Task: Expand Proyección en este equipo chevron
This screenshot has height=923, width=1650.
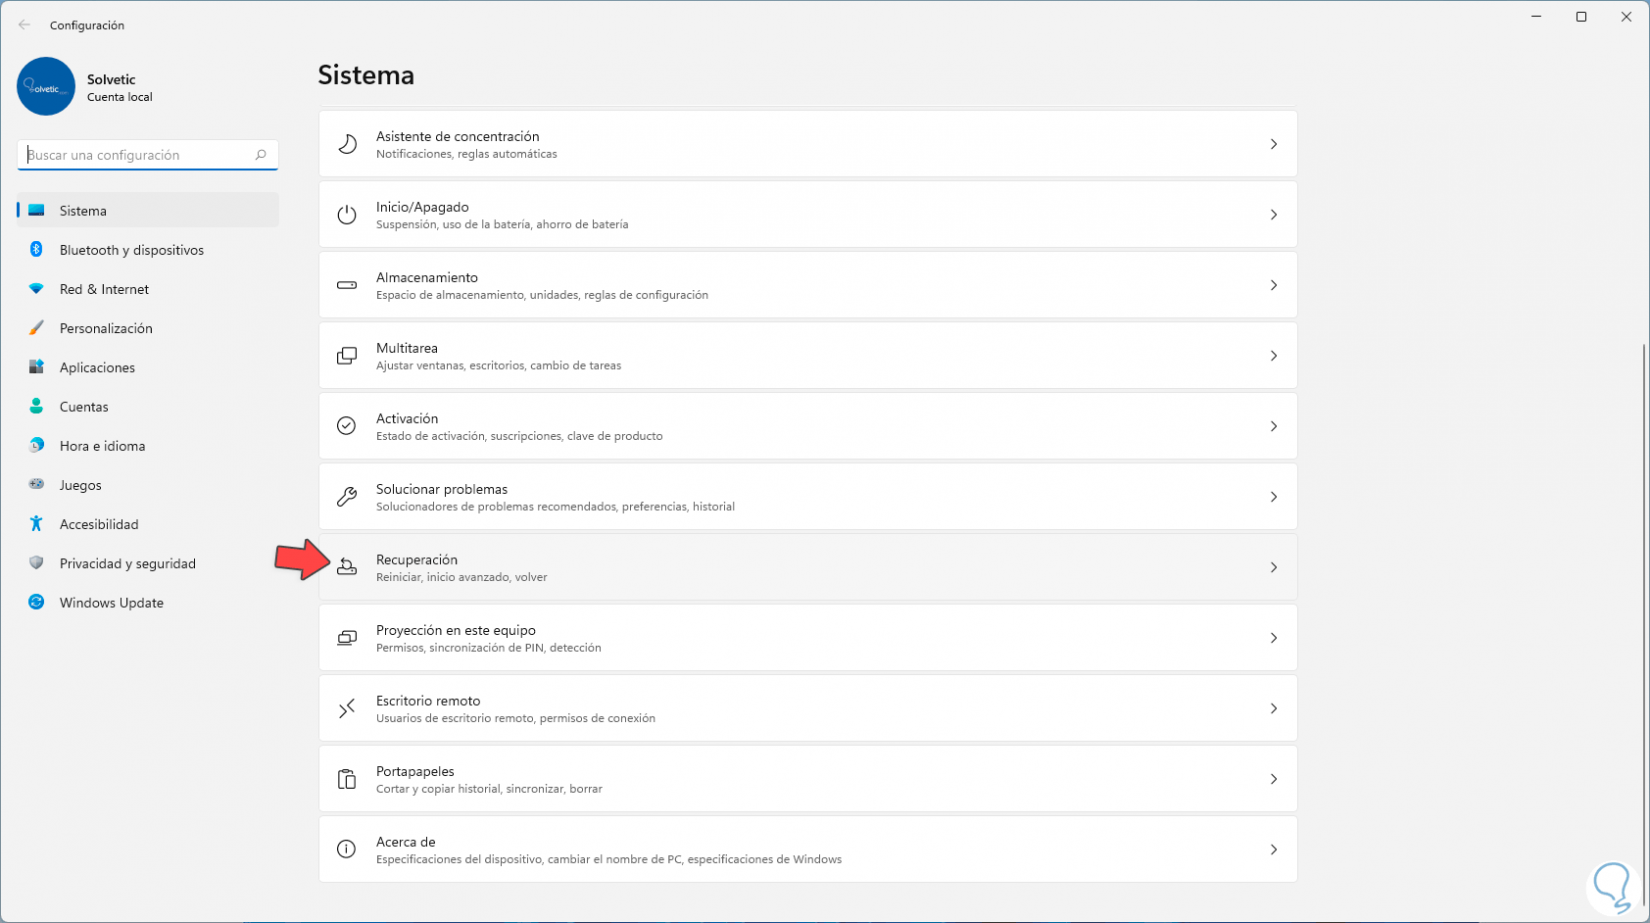Action: coord(1273,638)
